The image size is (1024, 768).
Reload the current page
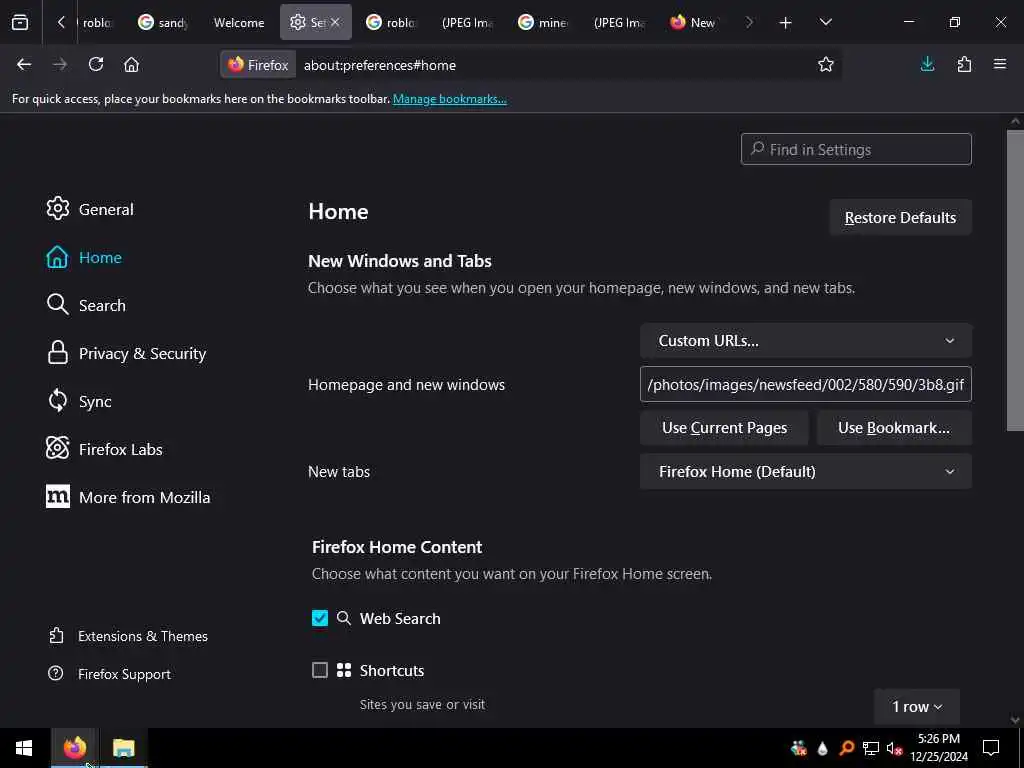click(x=96, y=65)
